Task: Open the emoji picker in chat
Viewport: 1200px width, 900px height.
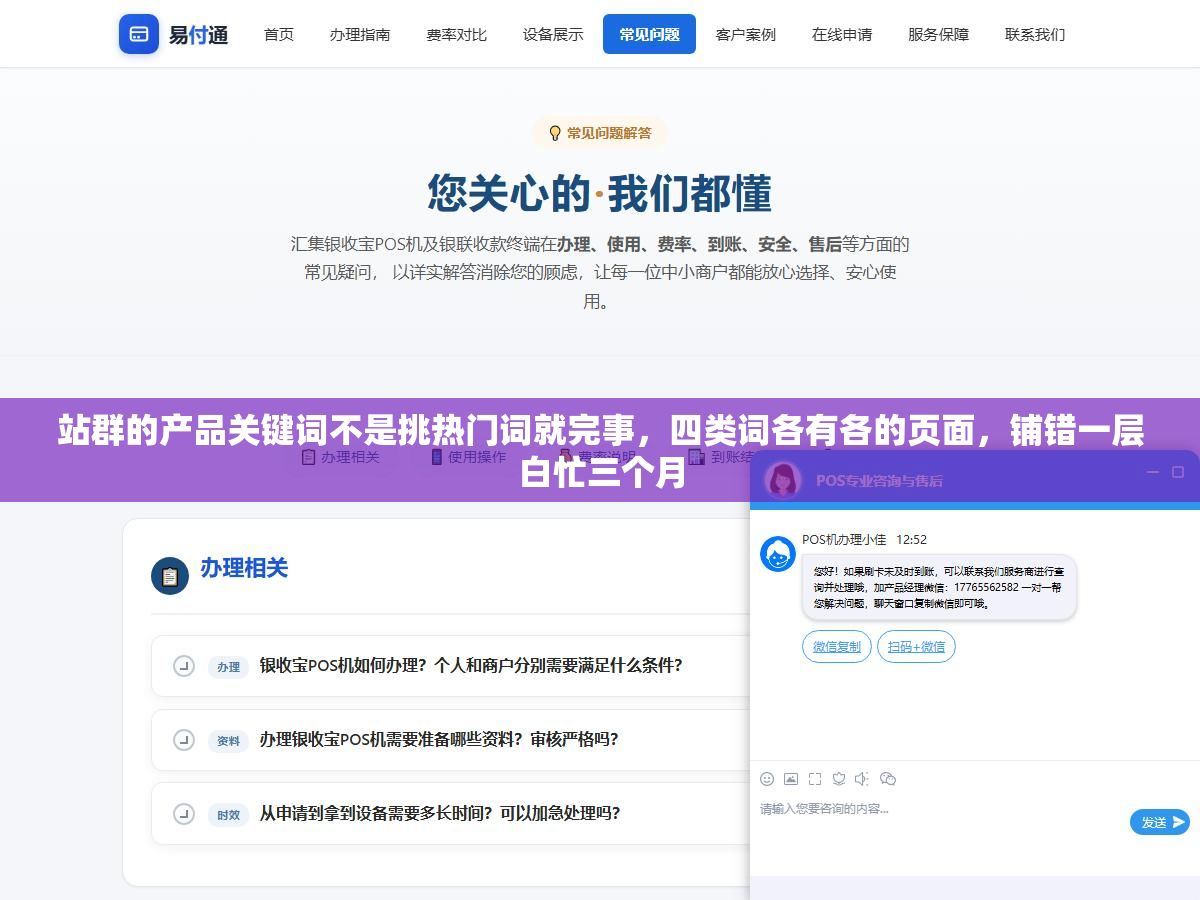Action: (x=767, y=779)
